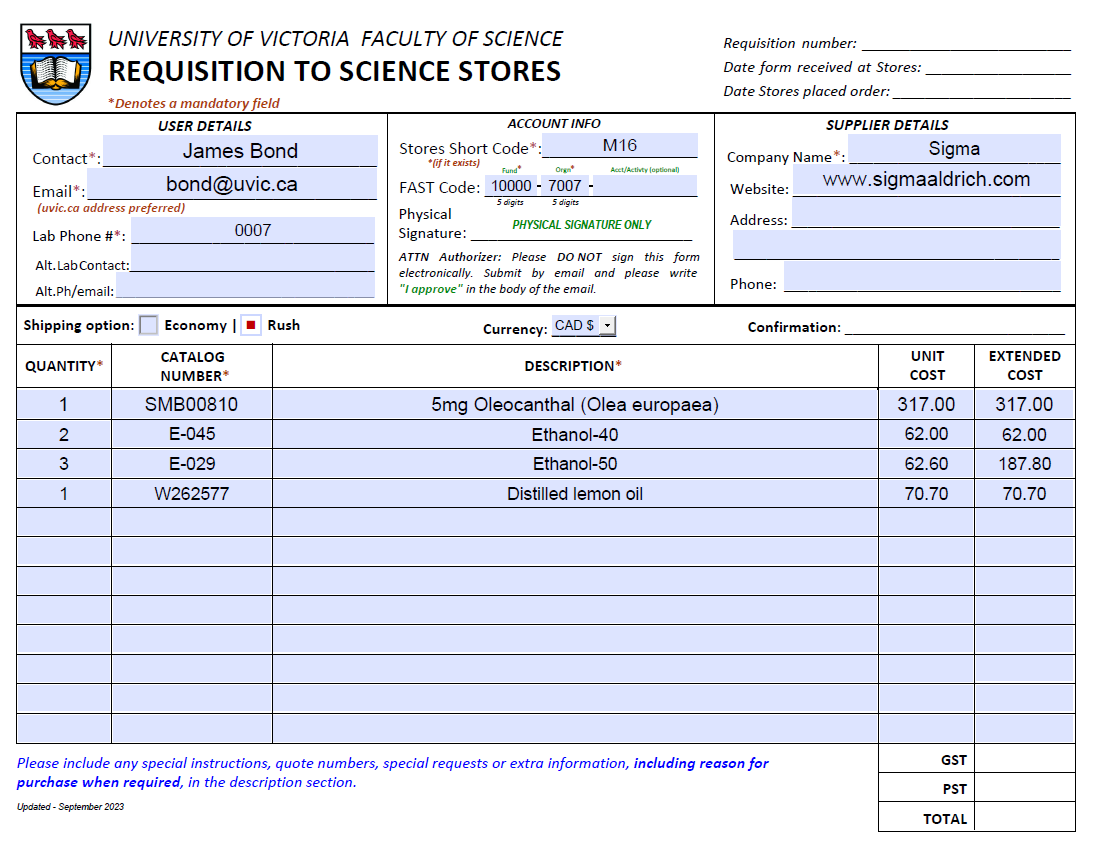This screenshot has width=1098, height=850.
Task: Click the University of Victoria crest logo
Action: click(55, 64)
